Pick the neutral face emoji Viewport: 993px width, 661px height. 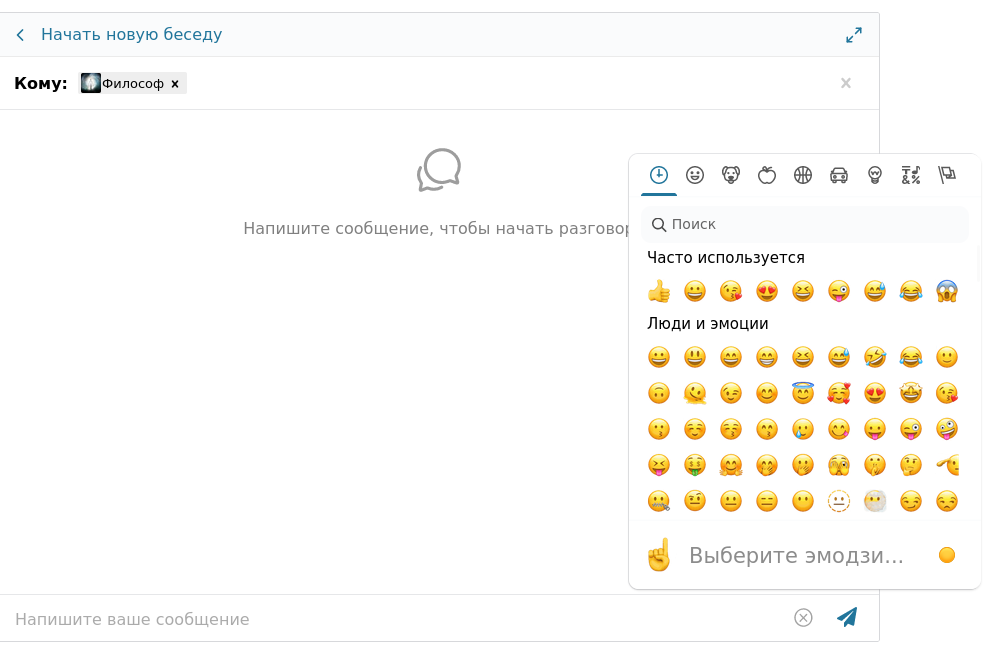click(731, 501)
